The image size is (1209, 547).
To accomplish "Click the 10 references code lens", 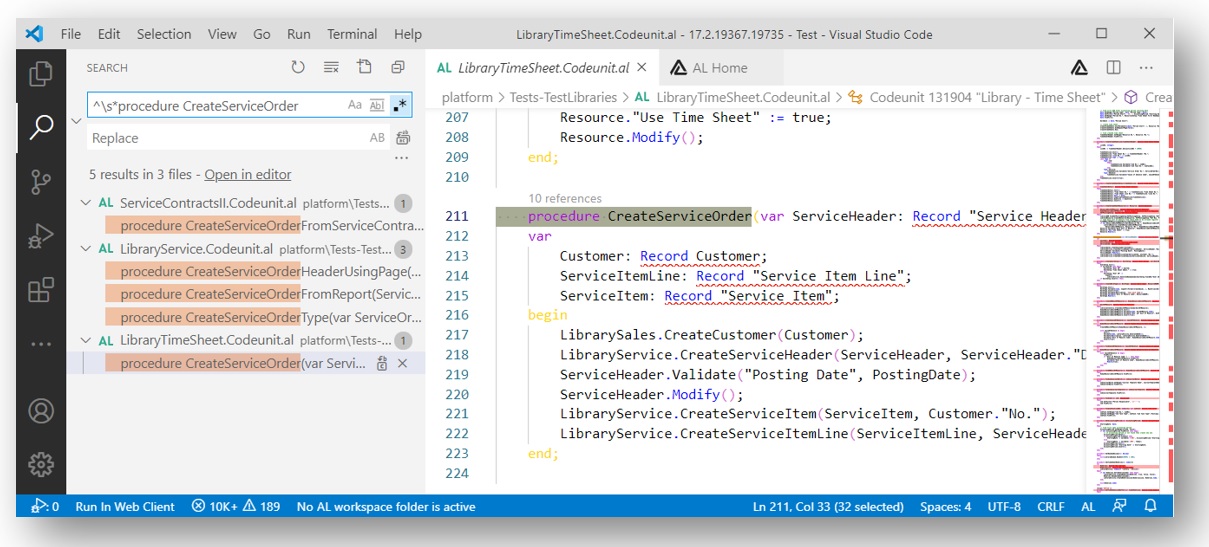I will 565,198.
